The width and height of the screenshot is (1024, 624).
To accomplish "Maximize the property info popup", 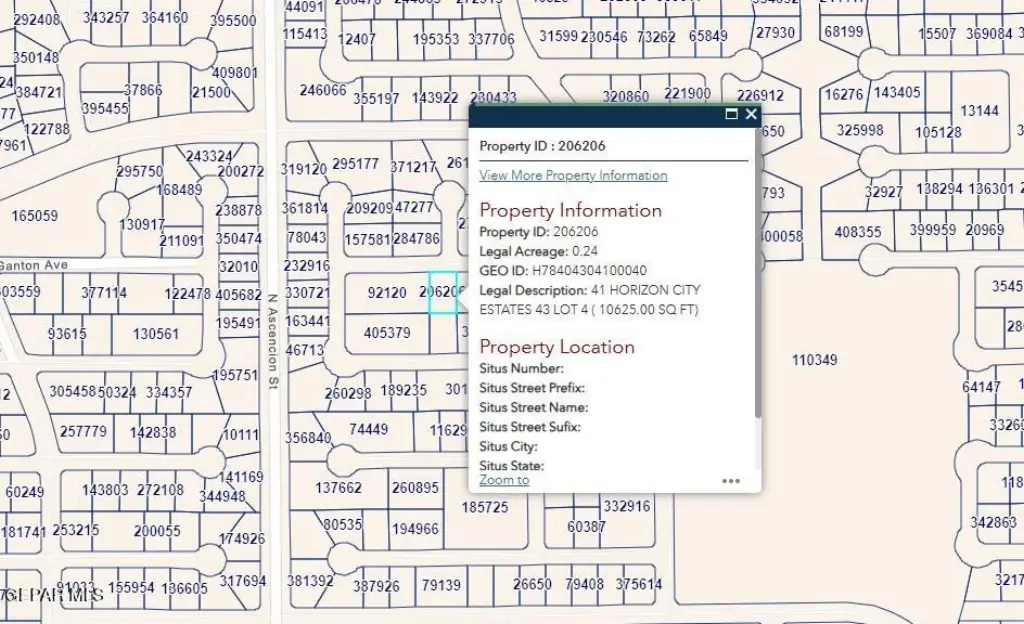I will (731, 115).
